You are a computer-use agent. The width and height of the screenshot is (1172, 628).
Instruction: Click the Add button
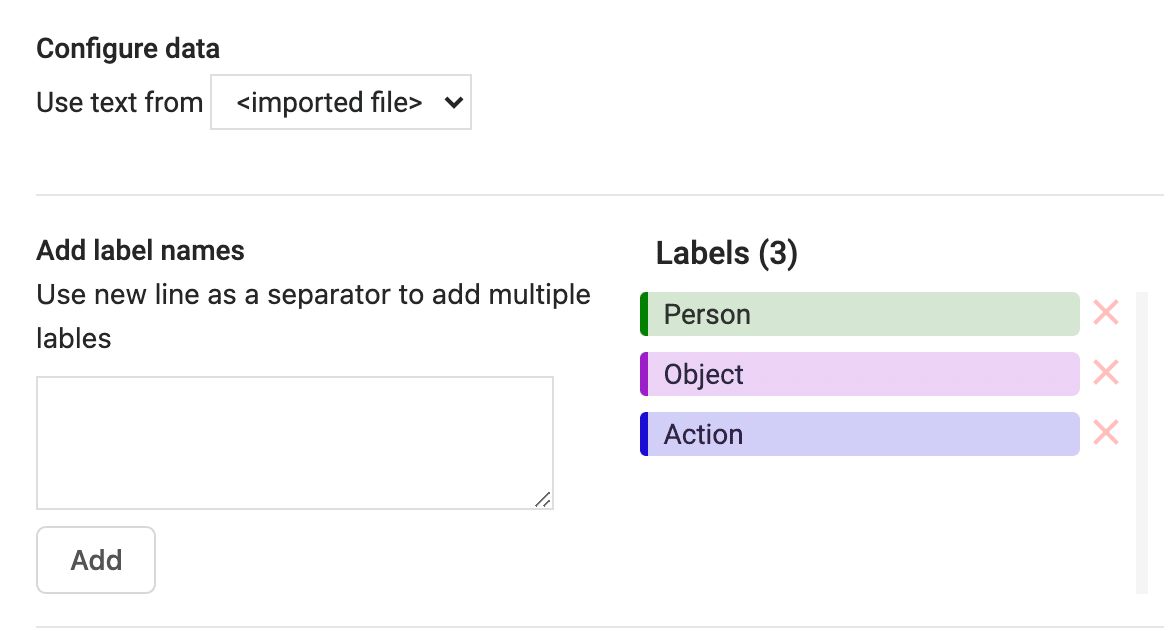coord(95,559)
